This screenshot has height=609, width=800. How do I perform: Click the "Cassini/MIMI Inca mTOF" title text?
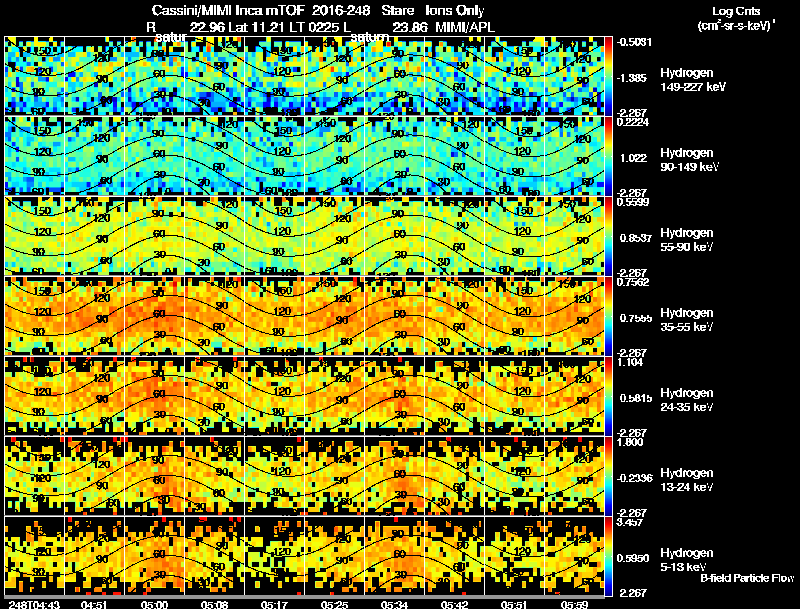tap(228, 11)
